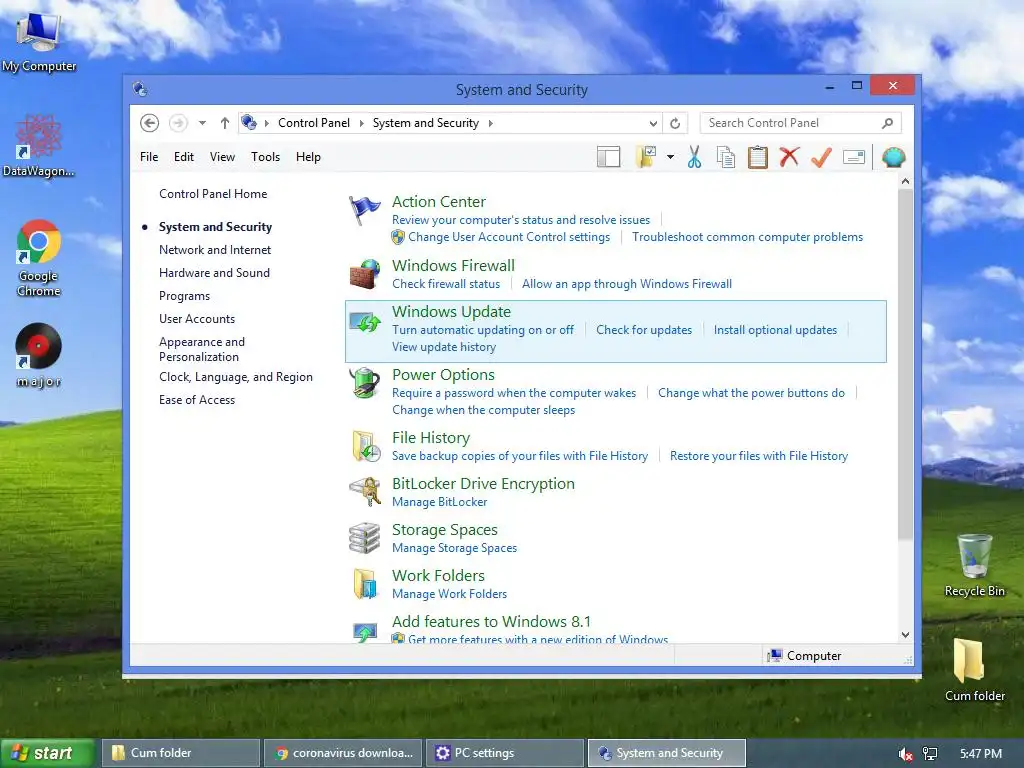
Task: Click the scrollbar up arrow
Action: (905, 182)
